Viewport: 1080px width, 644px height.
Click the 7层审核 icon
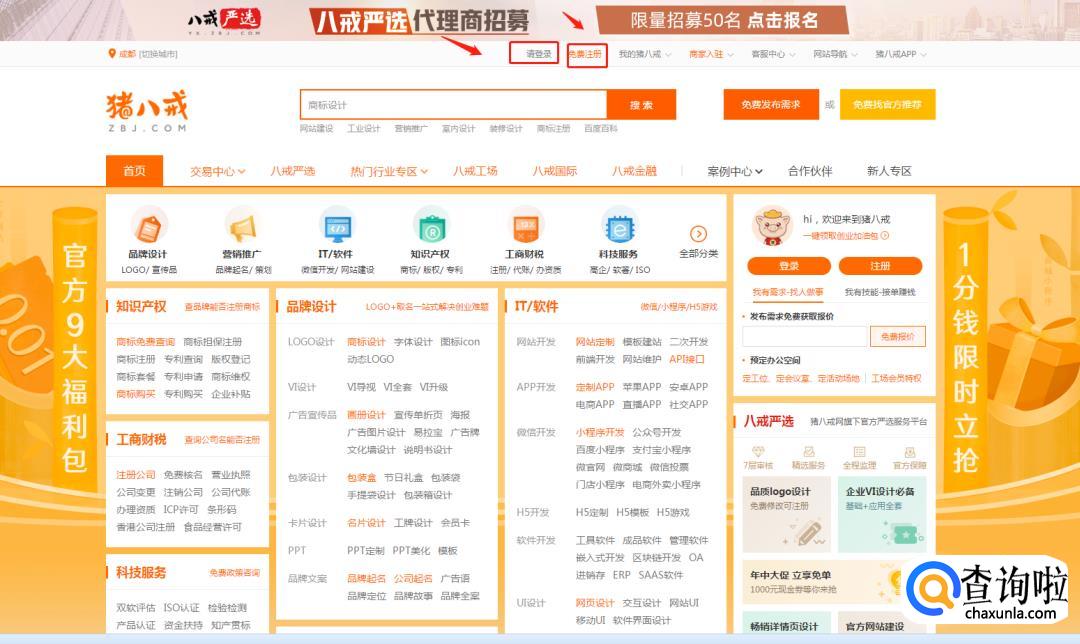click(x=758, y=452)
